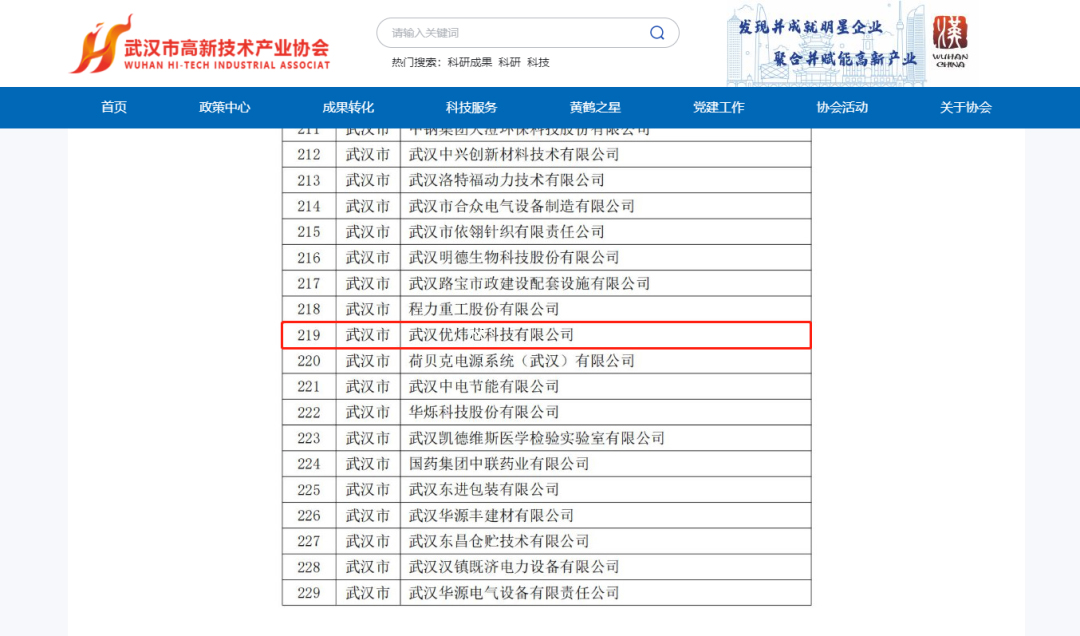Click row number 215 cell

[309, 232]
